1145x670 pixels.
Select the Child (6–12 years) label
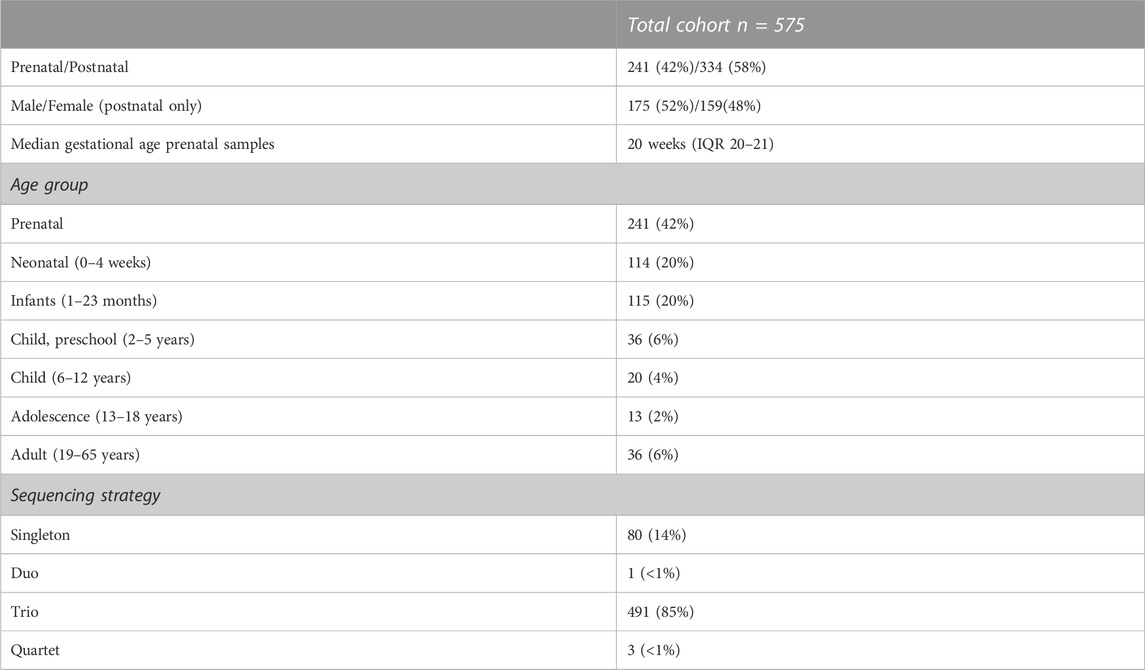[x=70, y=377]
